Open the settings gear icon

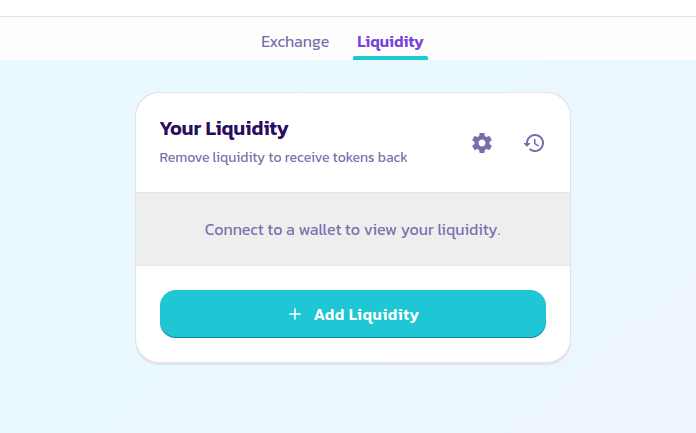click(482, 143)
